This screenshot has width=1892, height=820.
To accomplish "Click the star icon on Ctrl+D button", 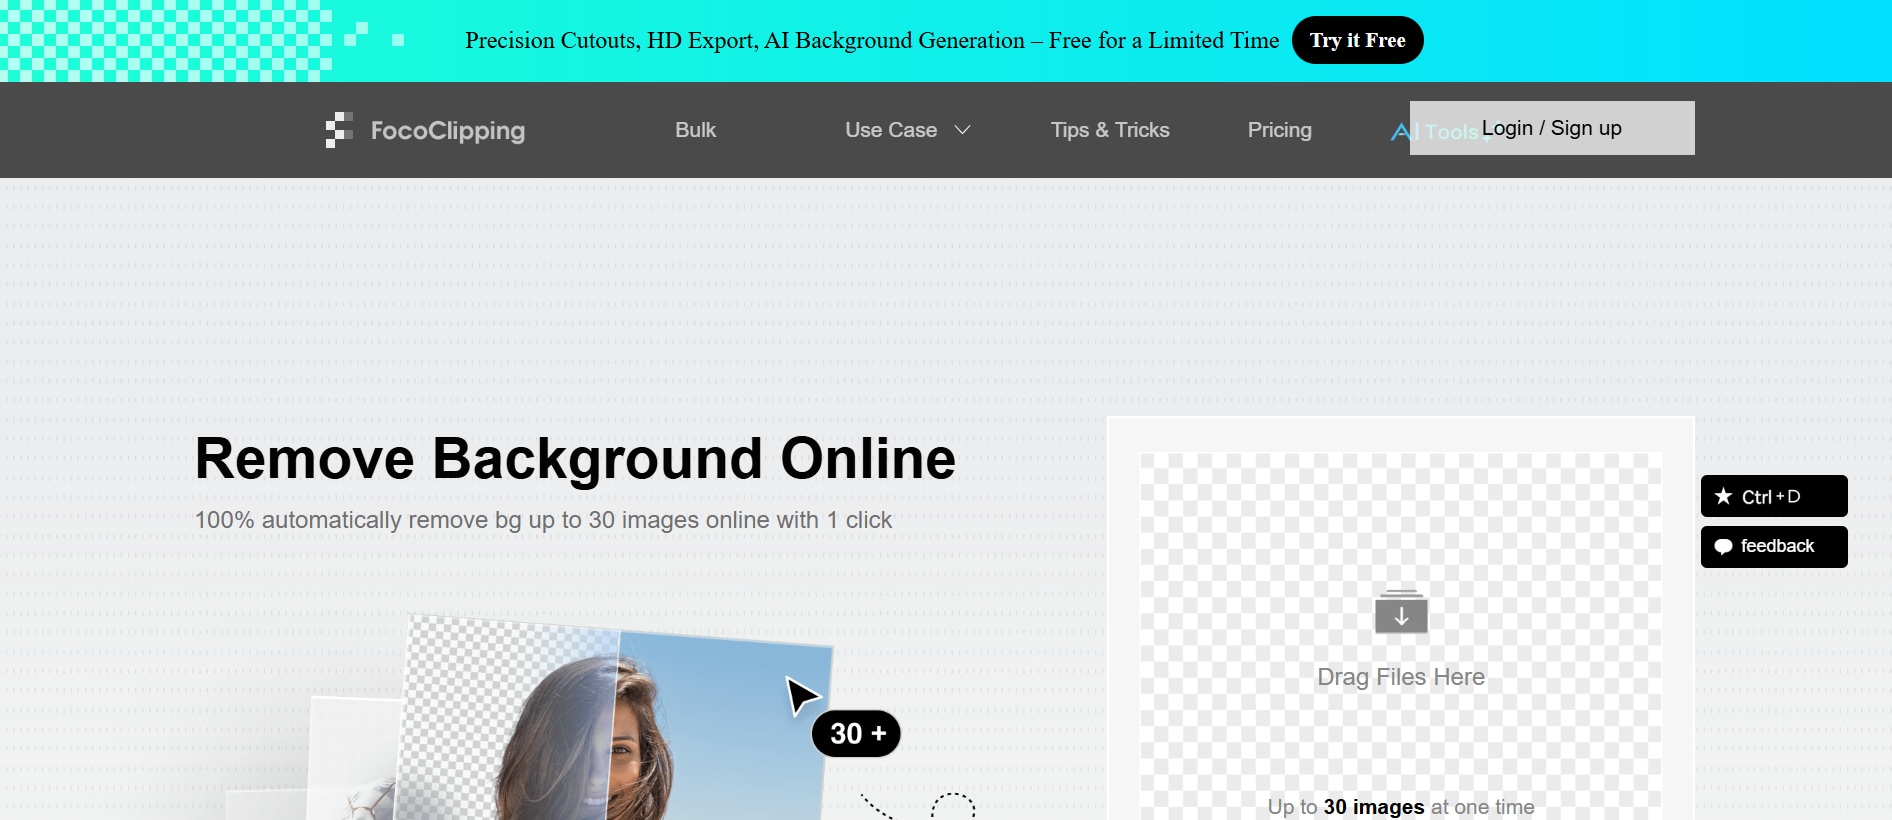I will 1723,496.
